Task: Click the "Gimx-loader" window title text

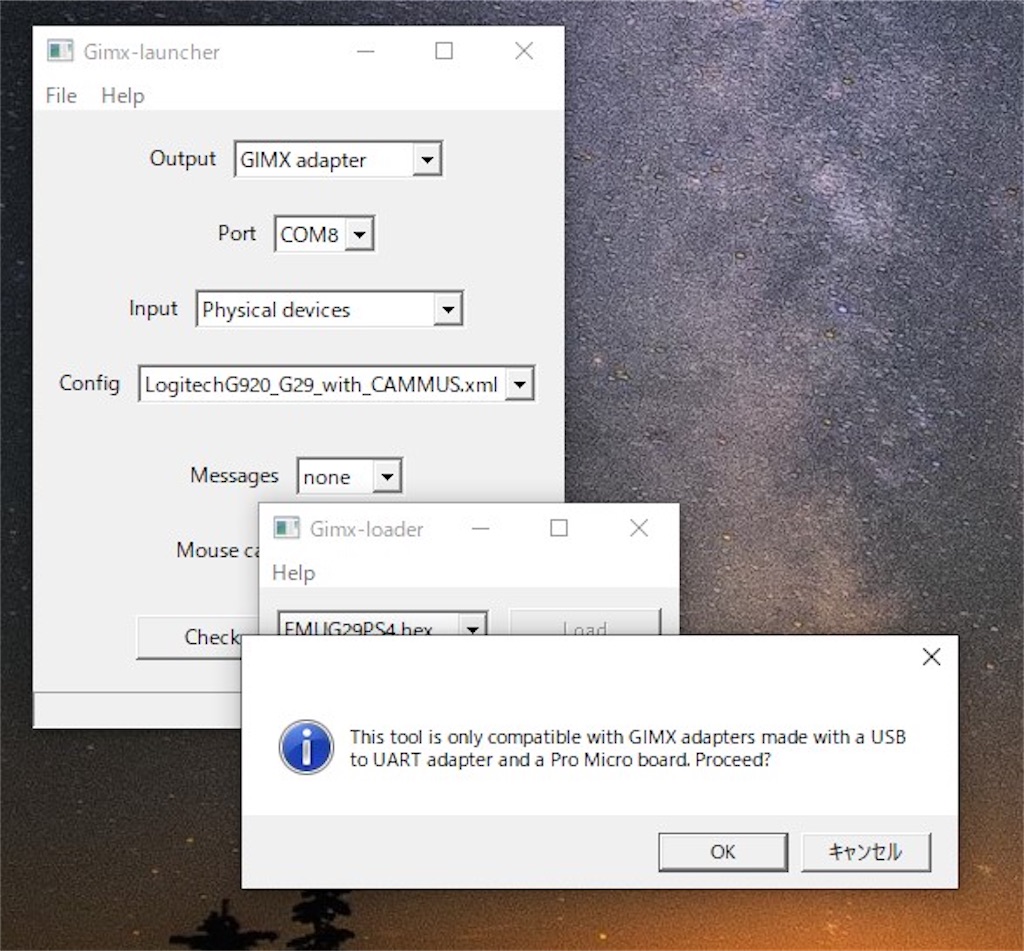Action: pyautogui.click(x=366, y=528)
